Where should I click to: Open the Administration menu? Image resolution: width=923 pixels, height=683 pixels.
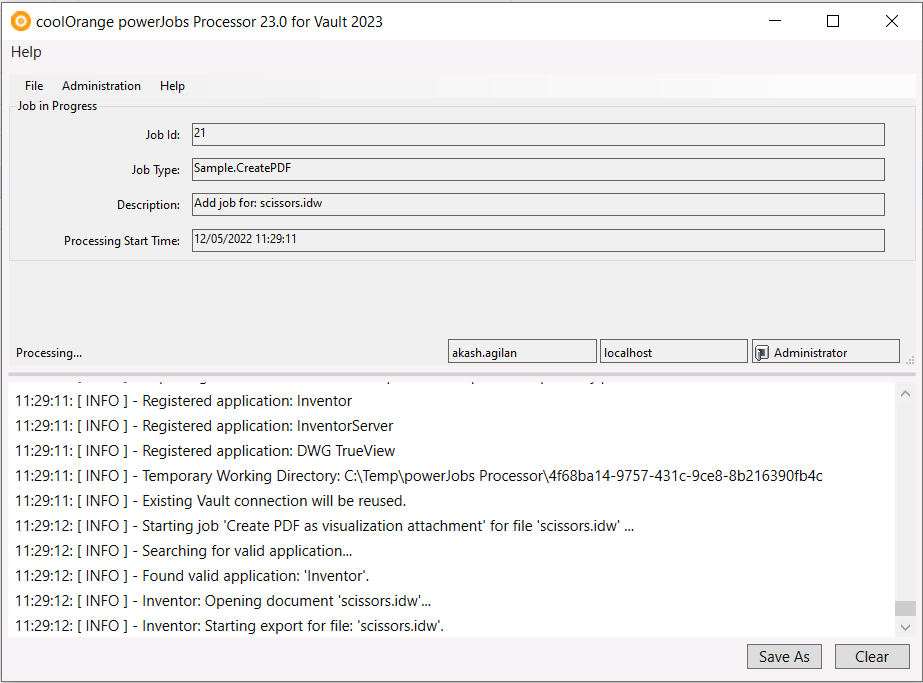tap(101, 86)
